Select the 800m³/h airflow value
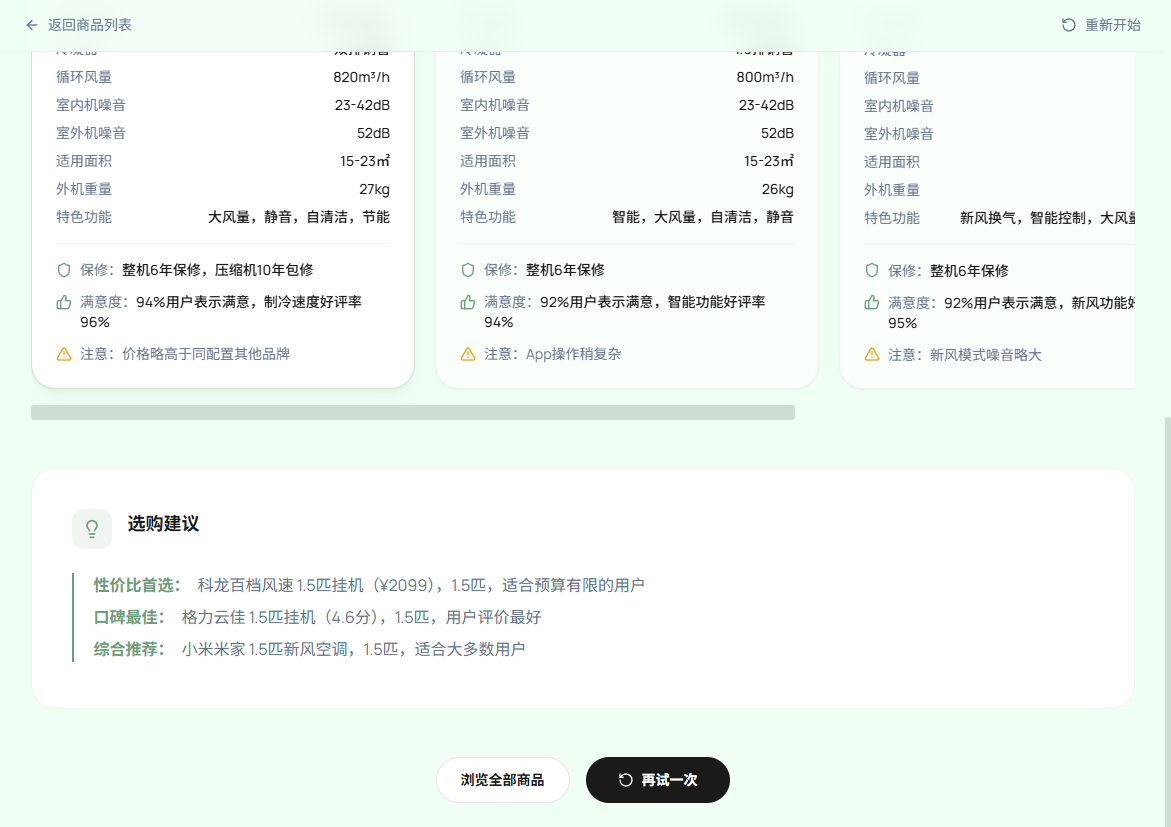This screenshot has height=827, width=1171. point(765,77)
